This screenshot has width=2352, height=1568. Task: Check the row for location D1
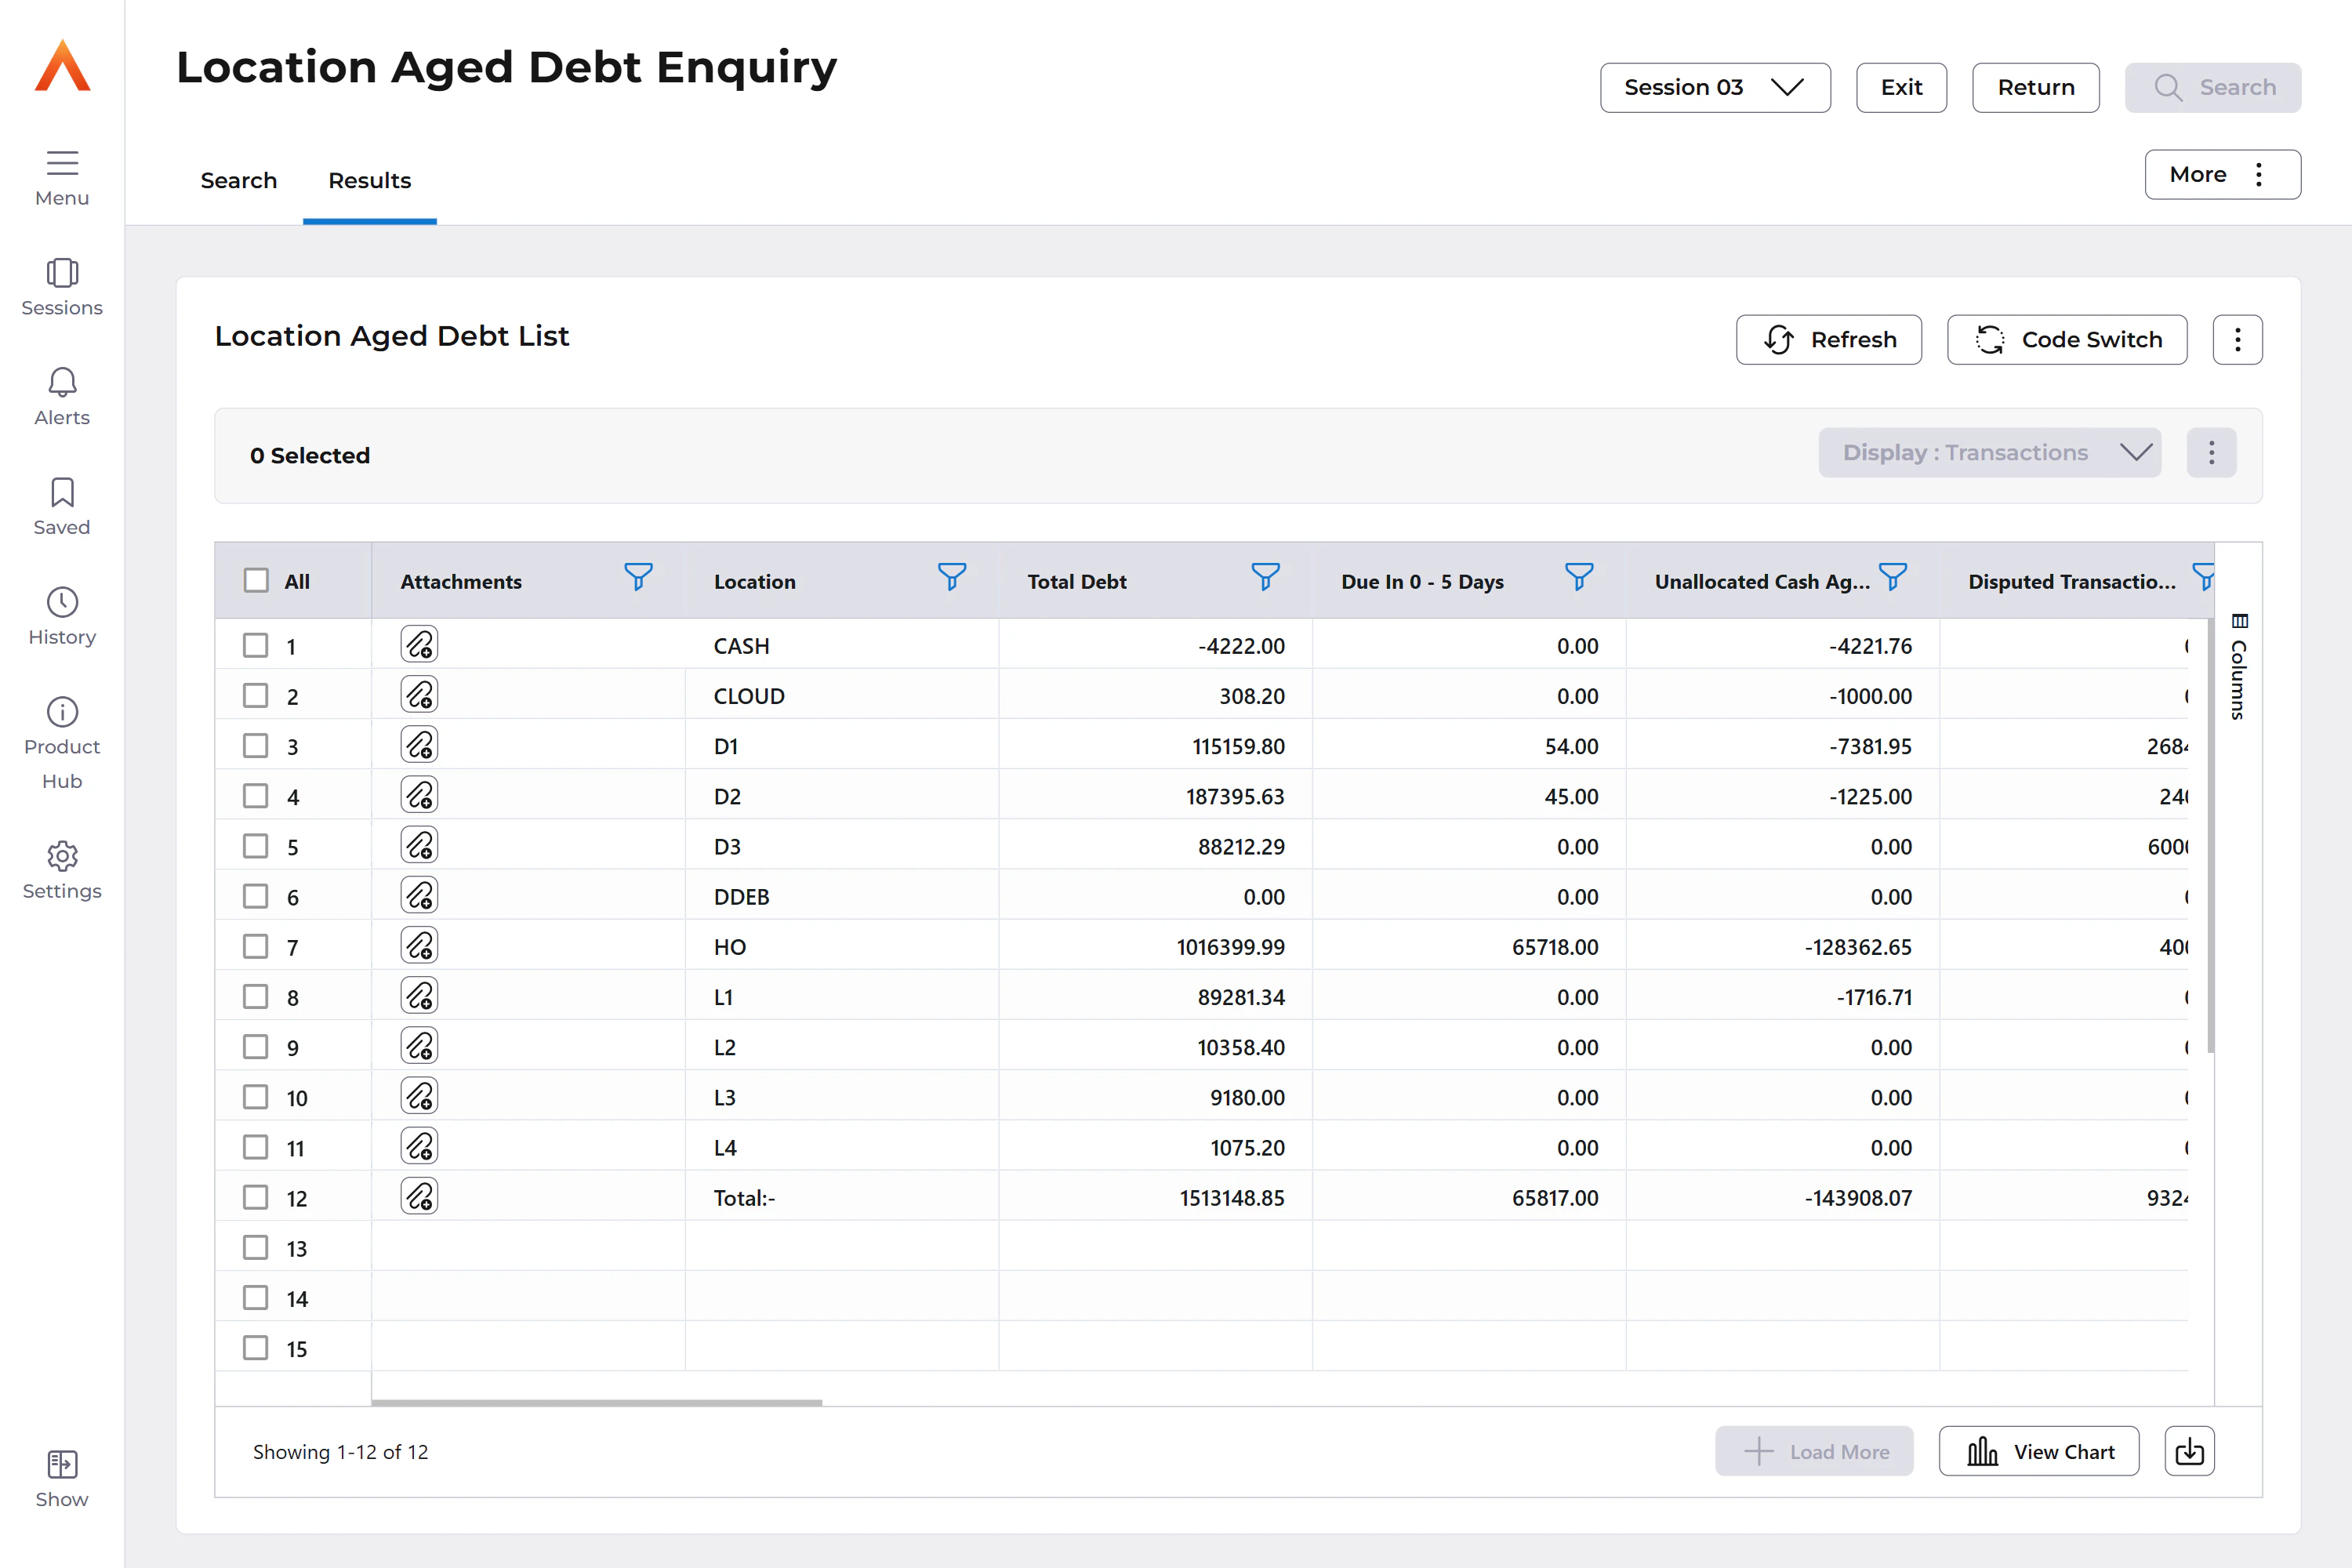pos(255,745)
